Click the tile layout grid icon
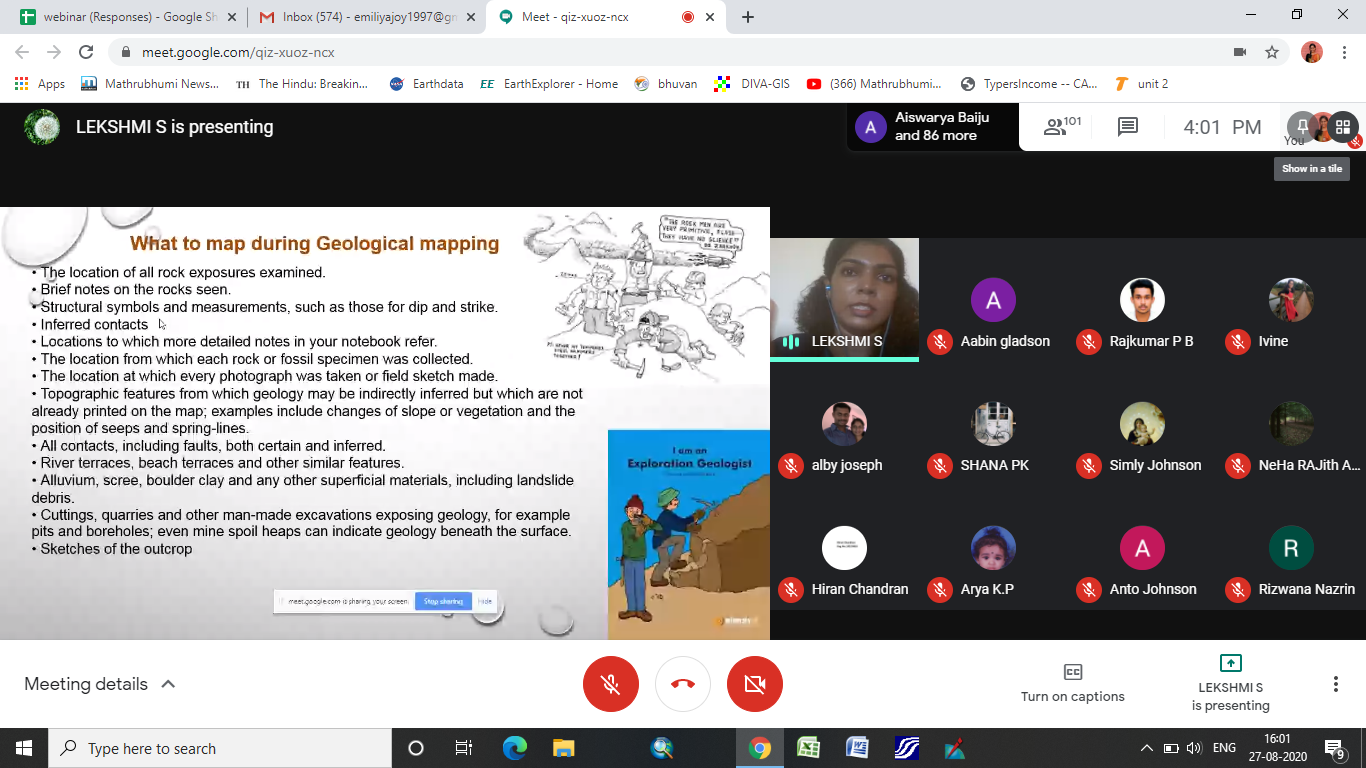This screenshot has width=1366, height=768. [x=1343, y=127]
